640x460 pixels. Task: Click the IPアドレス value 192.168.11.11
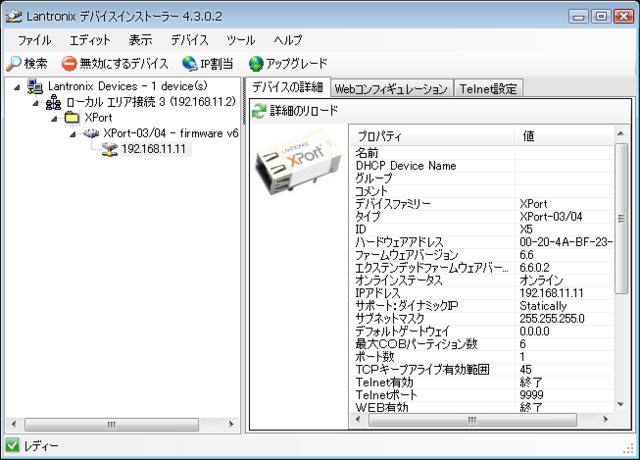pyautogui.click(x=551, y=293)
